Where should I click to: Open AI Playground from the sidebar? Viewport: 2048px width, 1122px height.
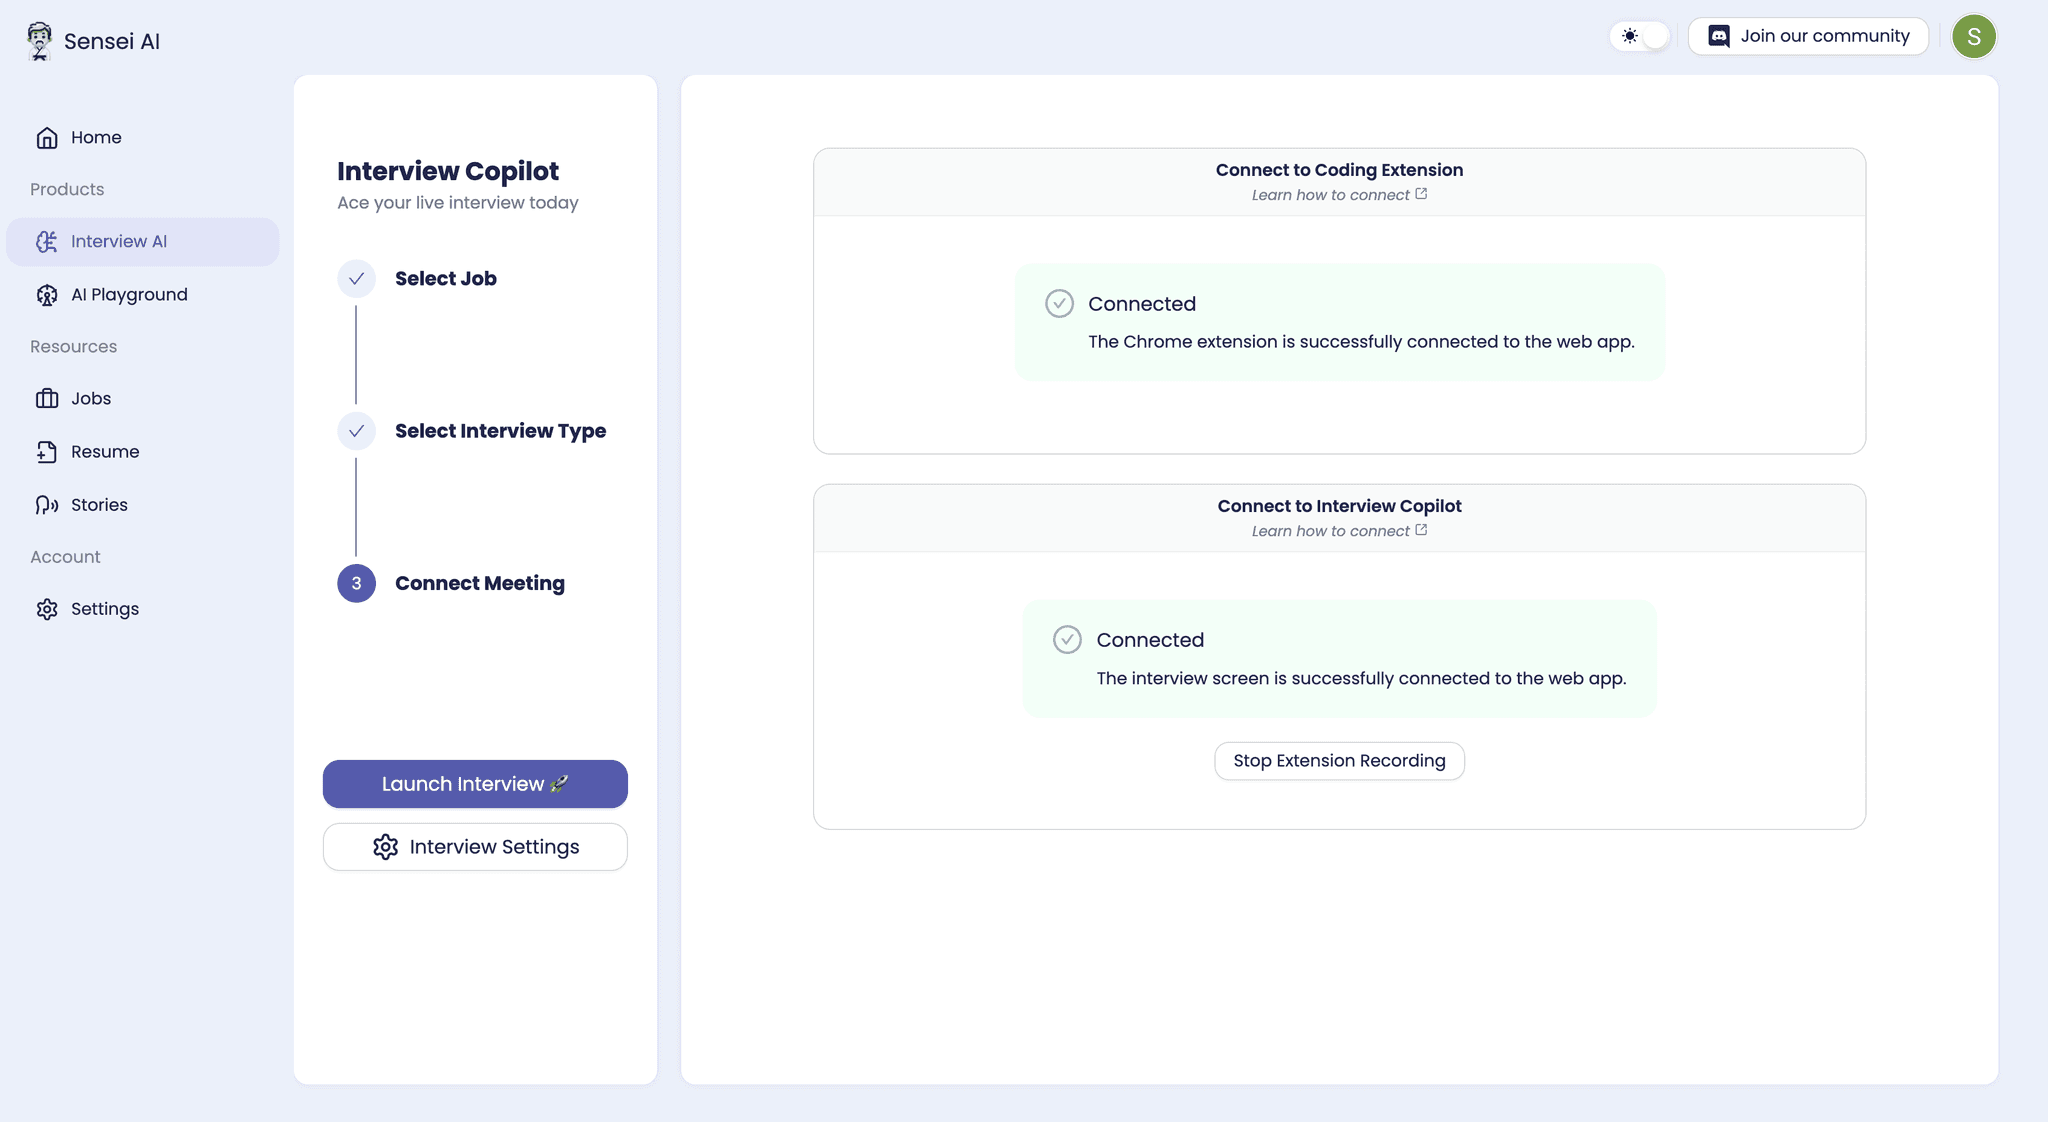coord(47,294)
